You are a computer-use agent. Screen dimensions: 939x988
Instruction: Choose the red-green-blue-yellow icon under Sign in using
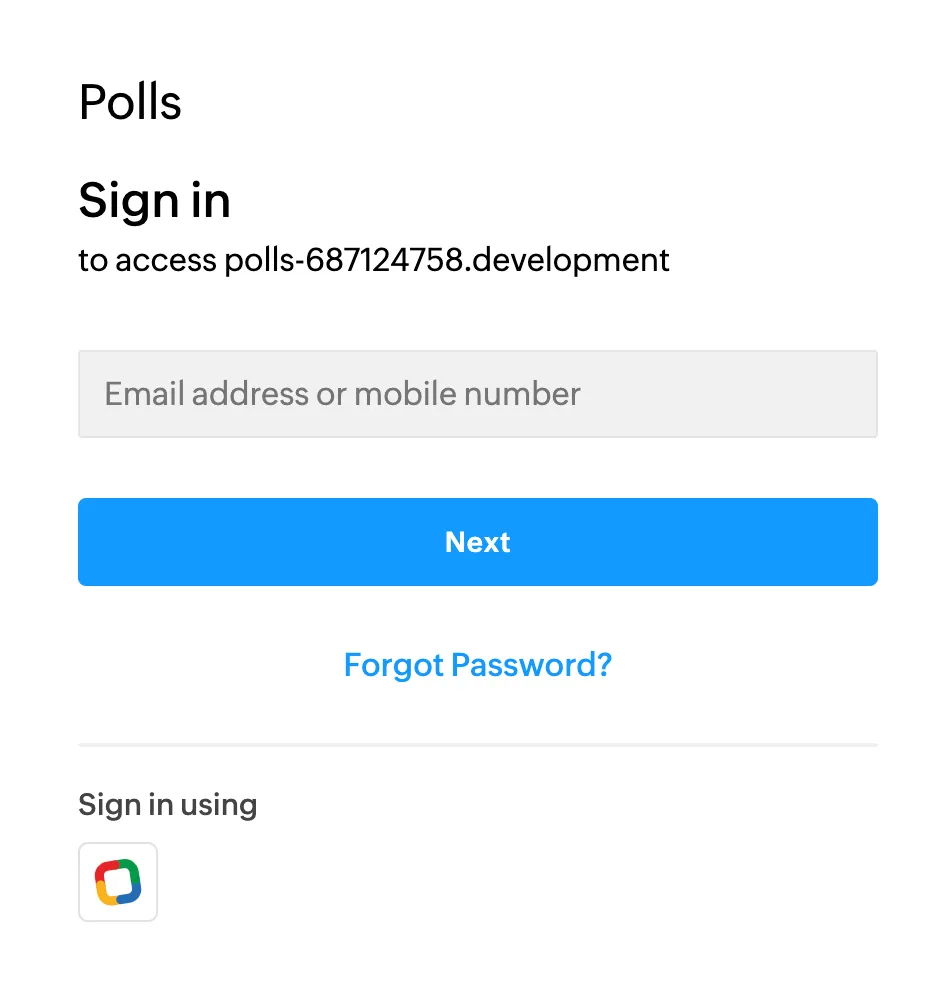pyautogui.click(x=118, y=882)
